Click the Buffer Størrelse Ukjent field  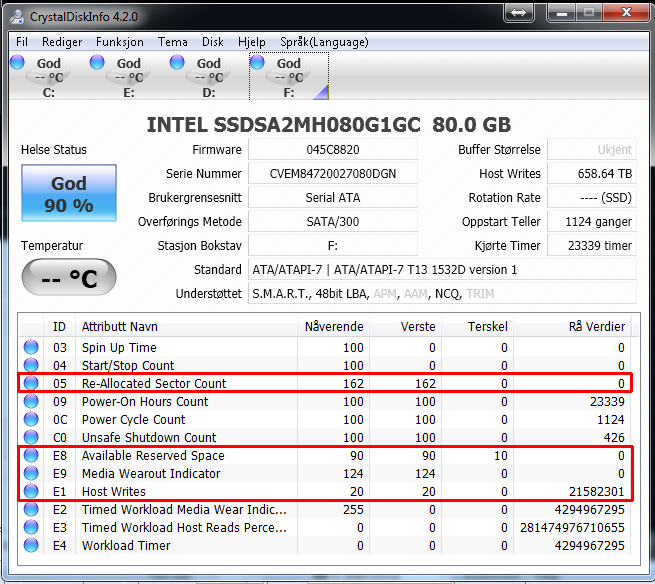pyautogui.click(x=592, y=150)
